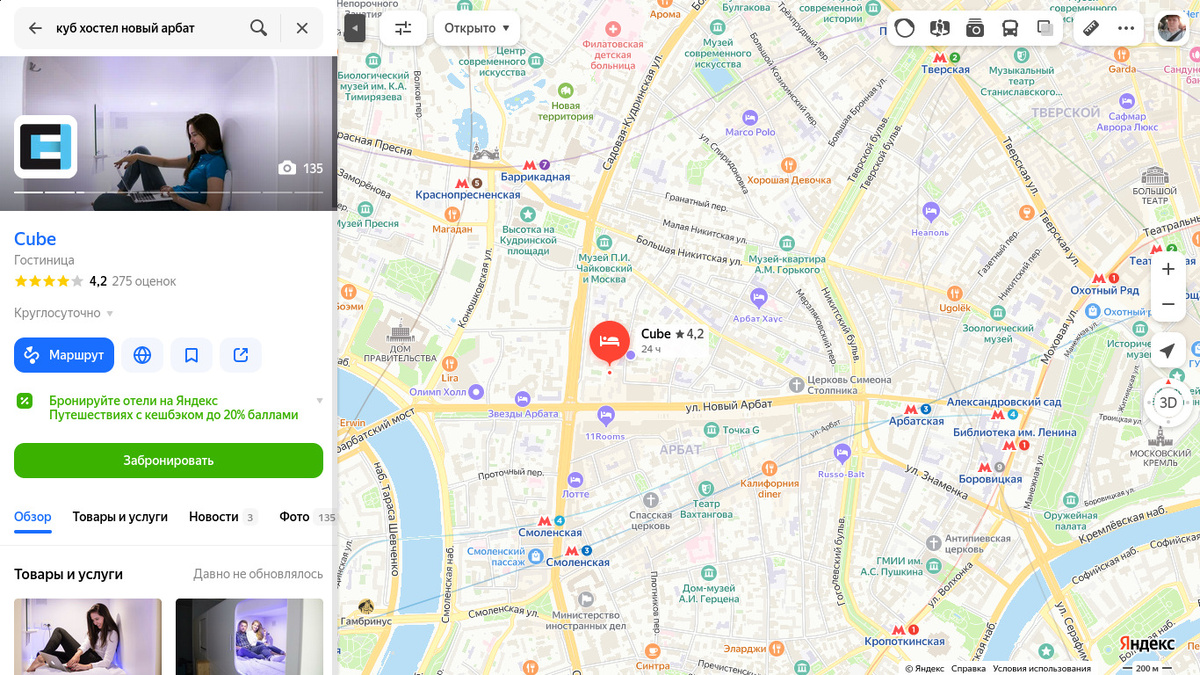Click the my-location arrow button
Screen dimensions: 1200x675
1167,351
